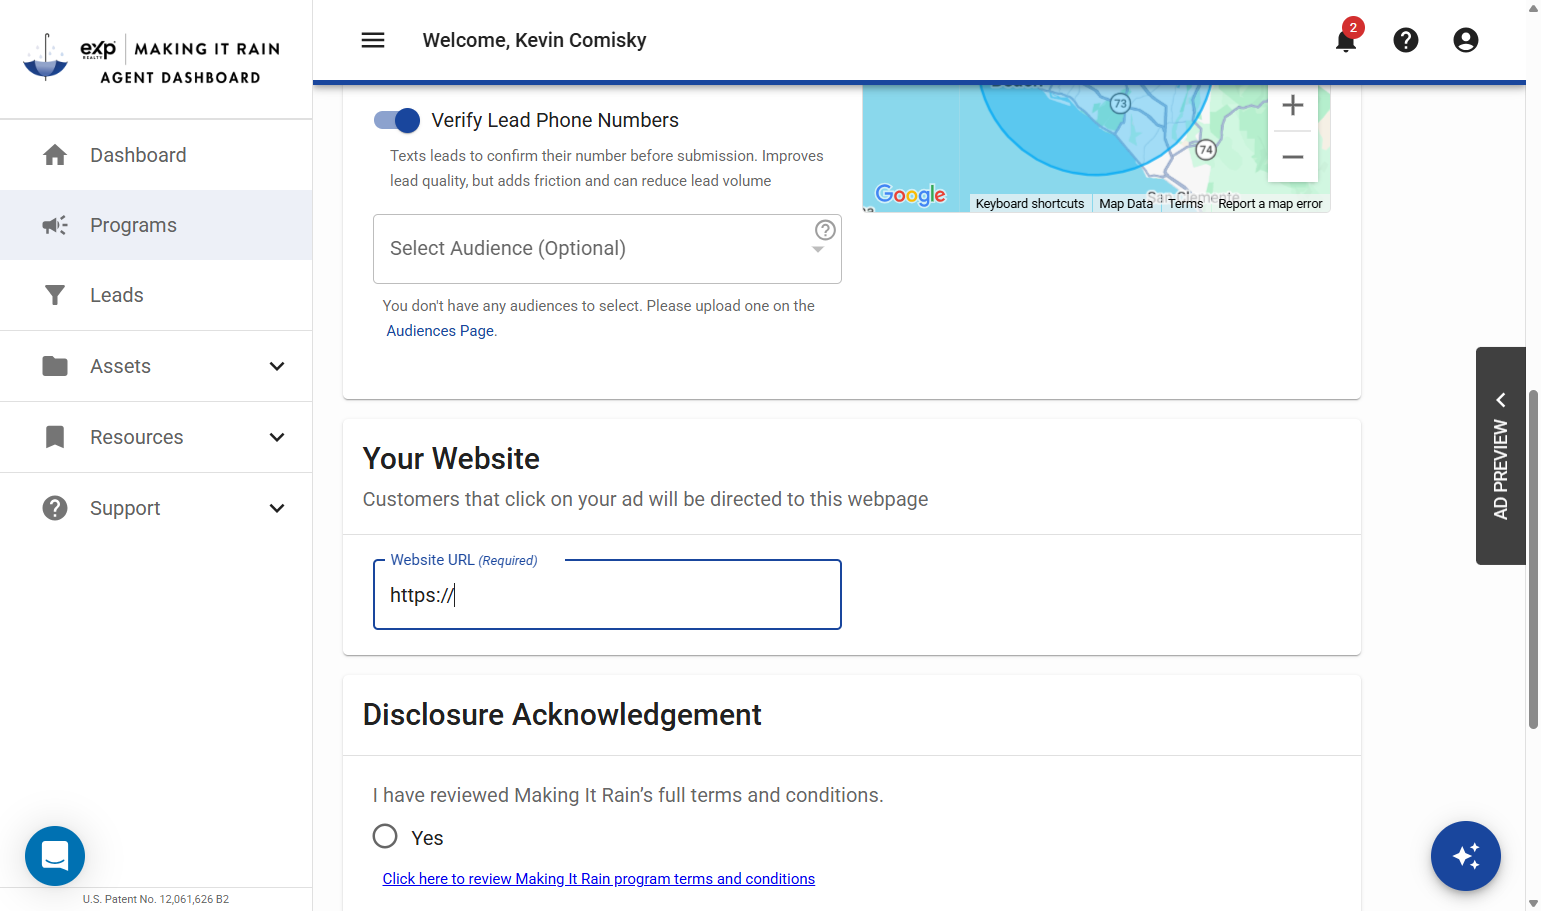Screen dimensions: 1541x911
Task: Open the map Terms link
Action: pos(1186,204)
